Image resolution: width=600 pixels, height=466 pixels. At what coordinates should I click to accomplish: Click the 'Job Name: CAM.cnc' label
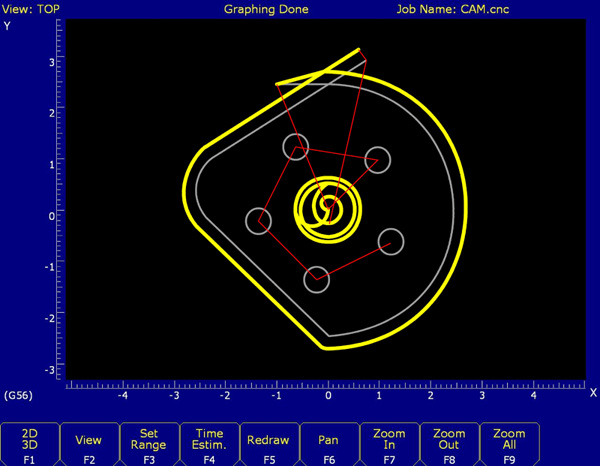[x=453, y=9]
